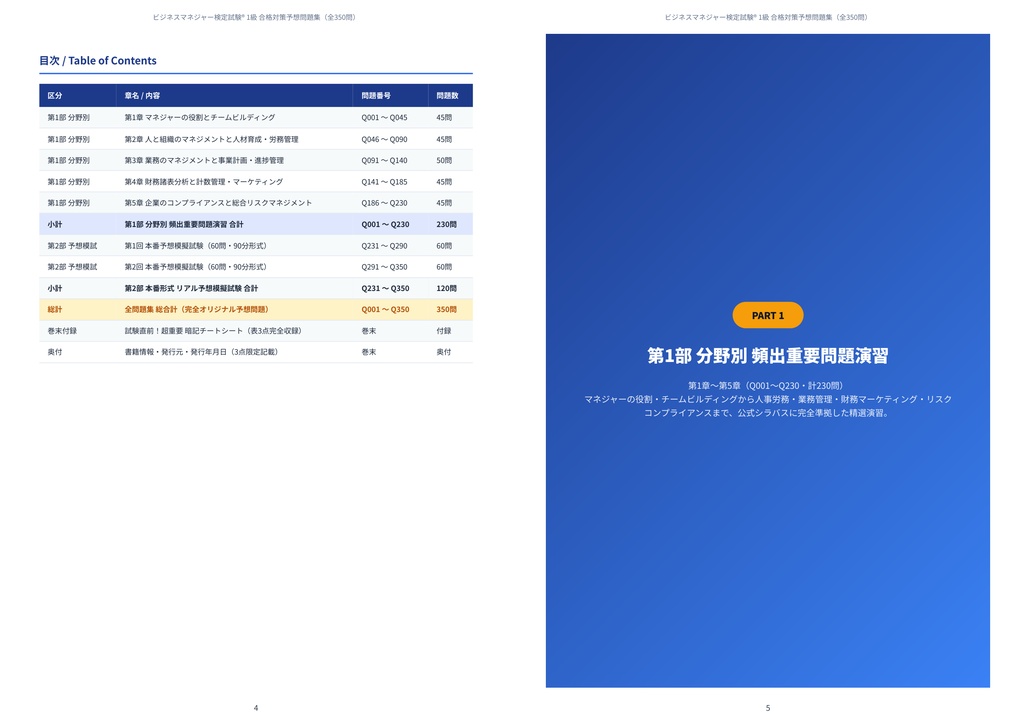This screenshot has height=724, width=1024.
Task: Click the left page running header title
Action: [255, 17]
